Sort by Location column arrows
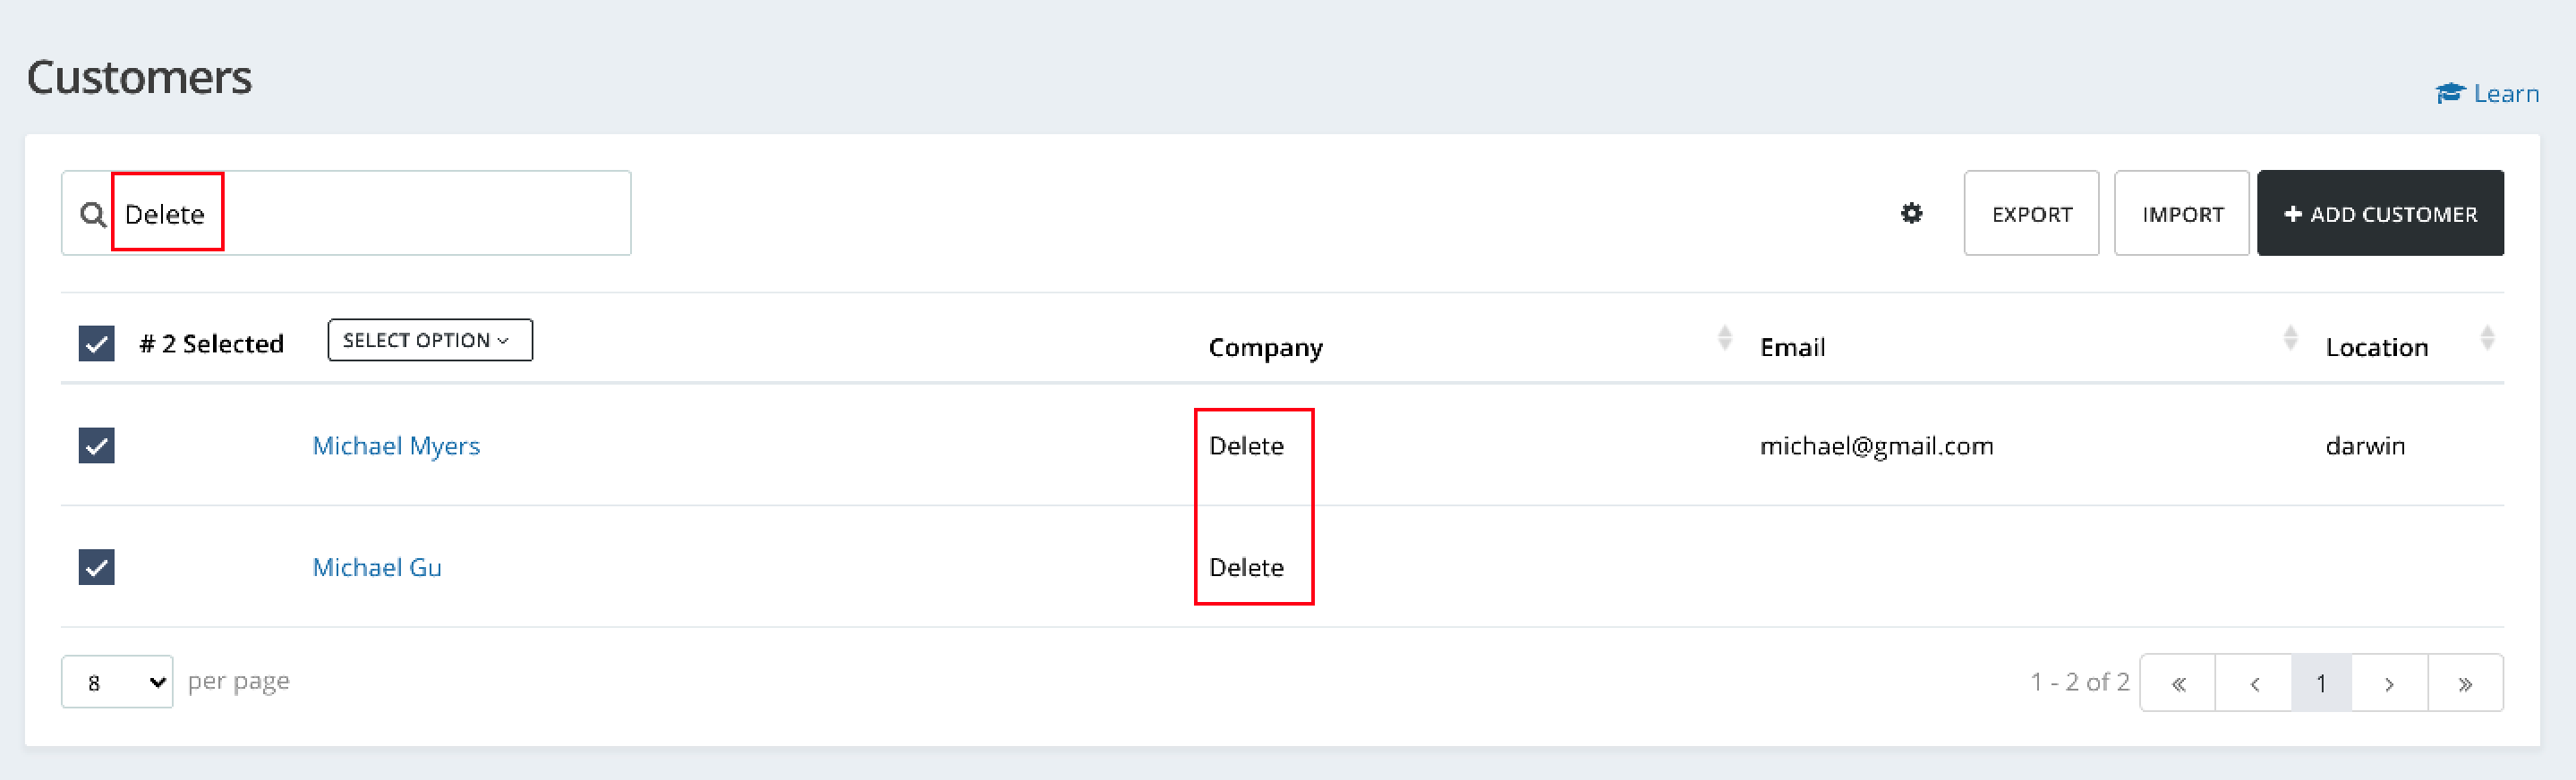This screenshot has width=2576, height=780. click(x=2486, y=338)
